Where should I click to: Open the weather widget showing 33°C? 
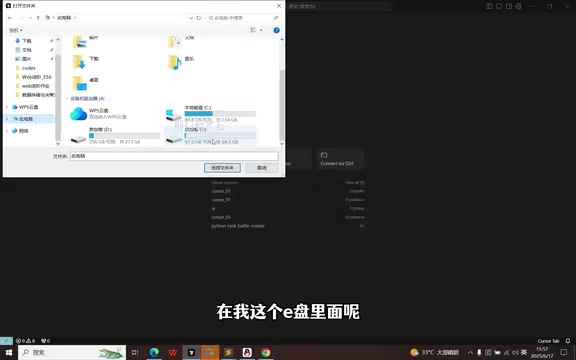click(435, 352)
